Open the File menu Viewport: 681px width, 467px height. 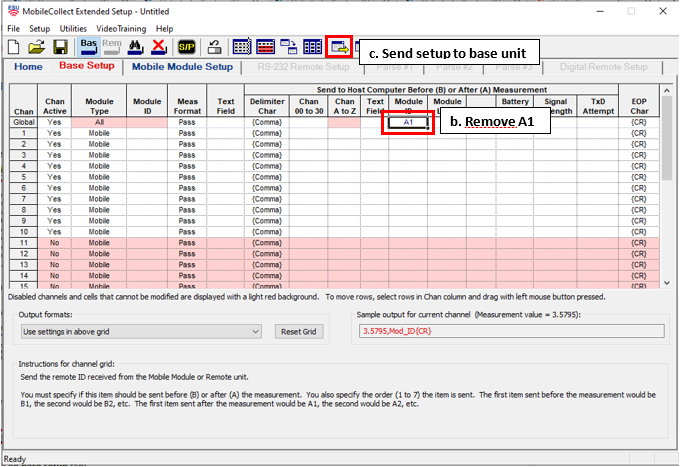tap(13, 29)
